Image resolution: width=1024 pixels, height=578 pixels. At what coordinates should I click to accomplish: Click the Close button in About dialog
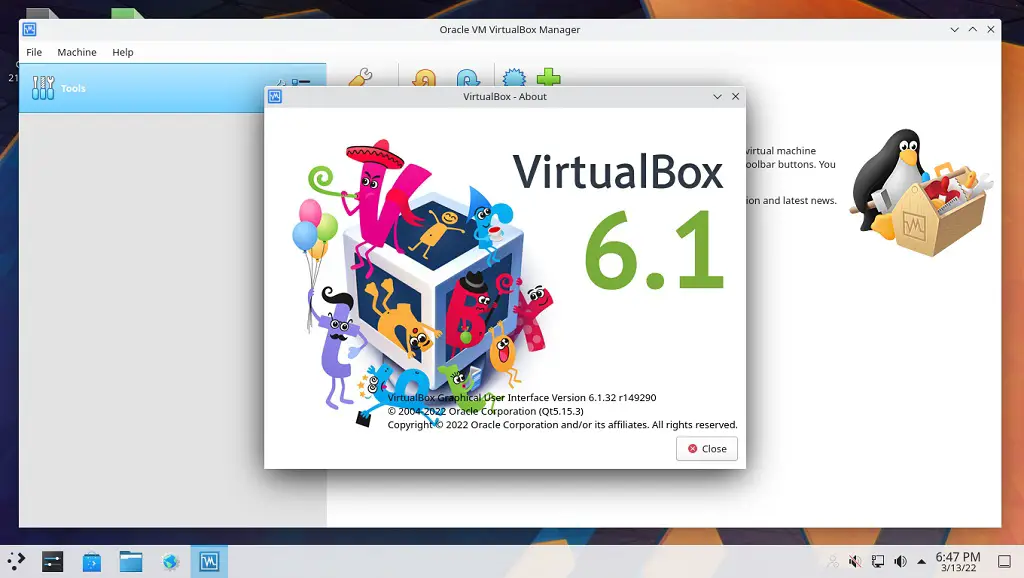tap(707, 449)
